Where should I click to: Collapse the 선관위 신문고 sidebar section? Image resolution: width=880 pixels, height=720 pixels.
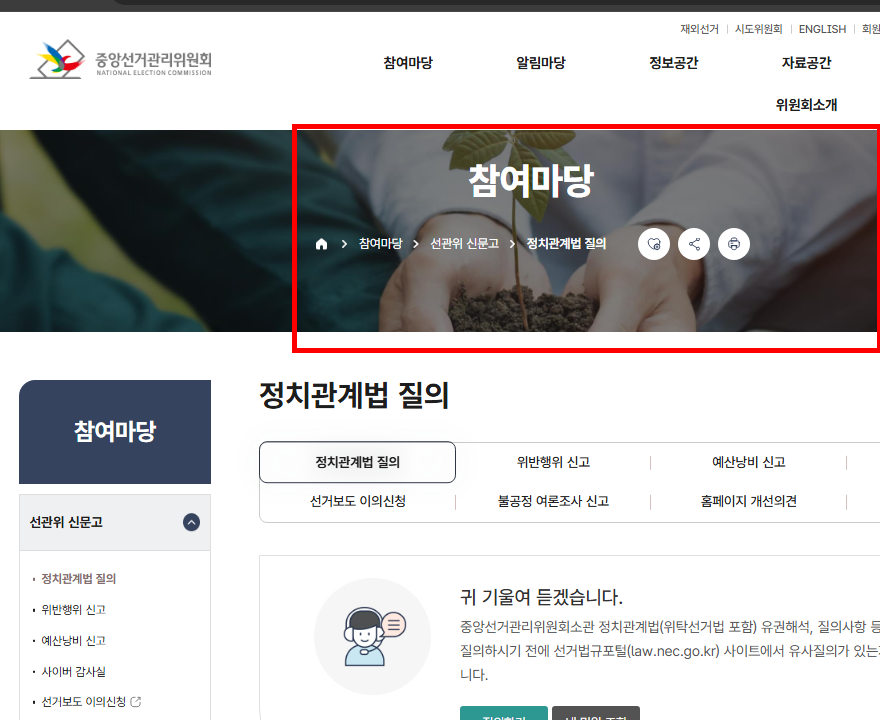(x=189, y=522)
